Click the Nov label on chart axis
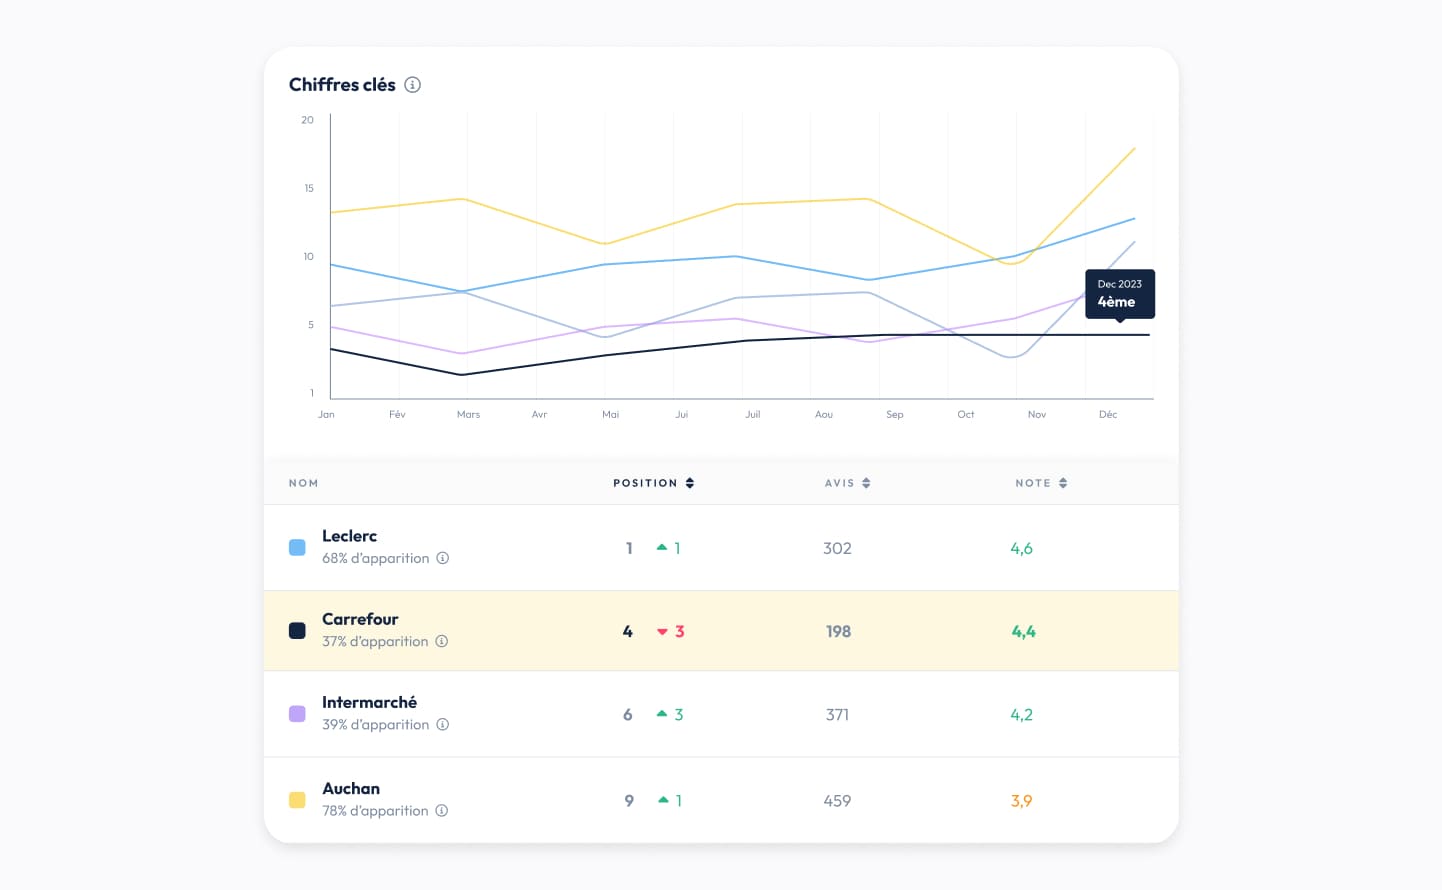 pyautogui.click(x=1037, y=414)
